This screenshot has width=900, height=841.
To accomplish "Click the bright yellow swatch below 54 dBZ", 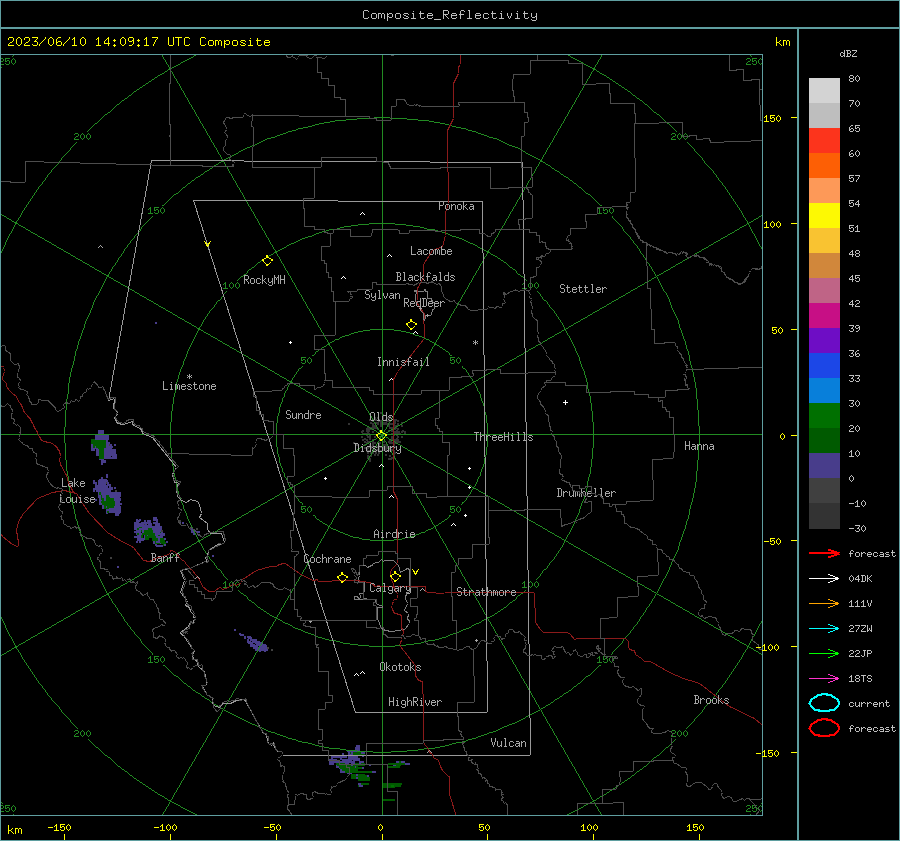I will tap(824, 216).
